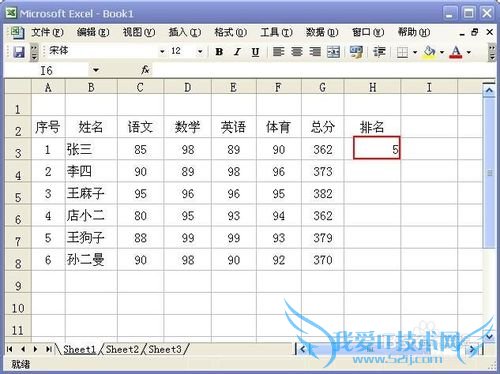The image size is (500, 374).
Task: Minimize the workbook window
Action: (462, 33)
